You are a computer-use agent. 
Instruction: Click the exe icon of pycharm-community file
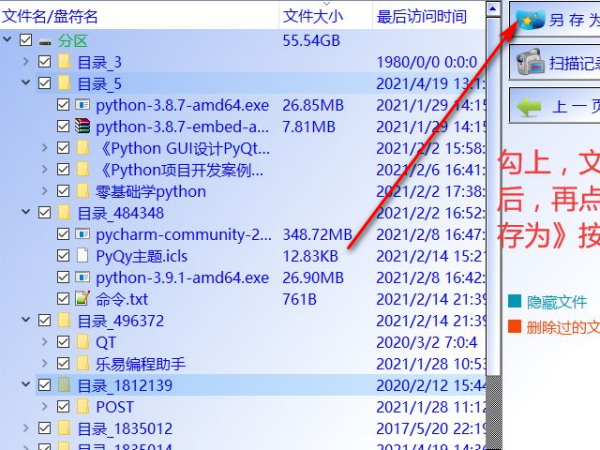coord(82,234)
